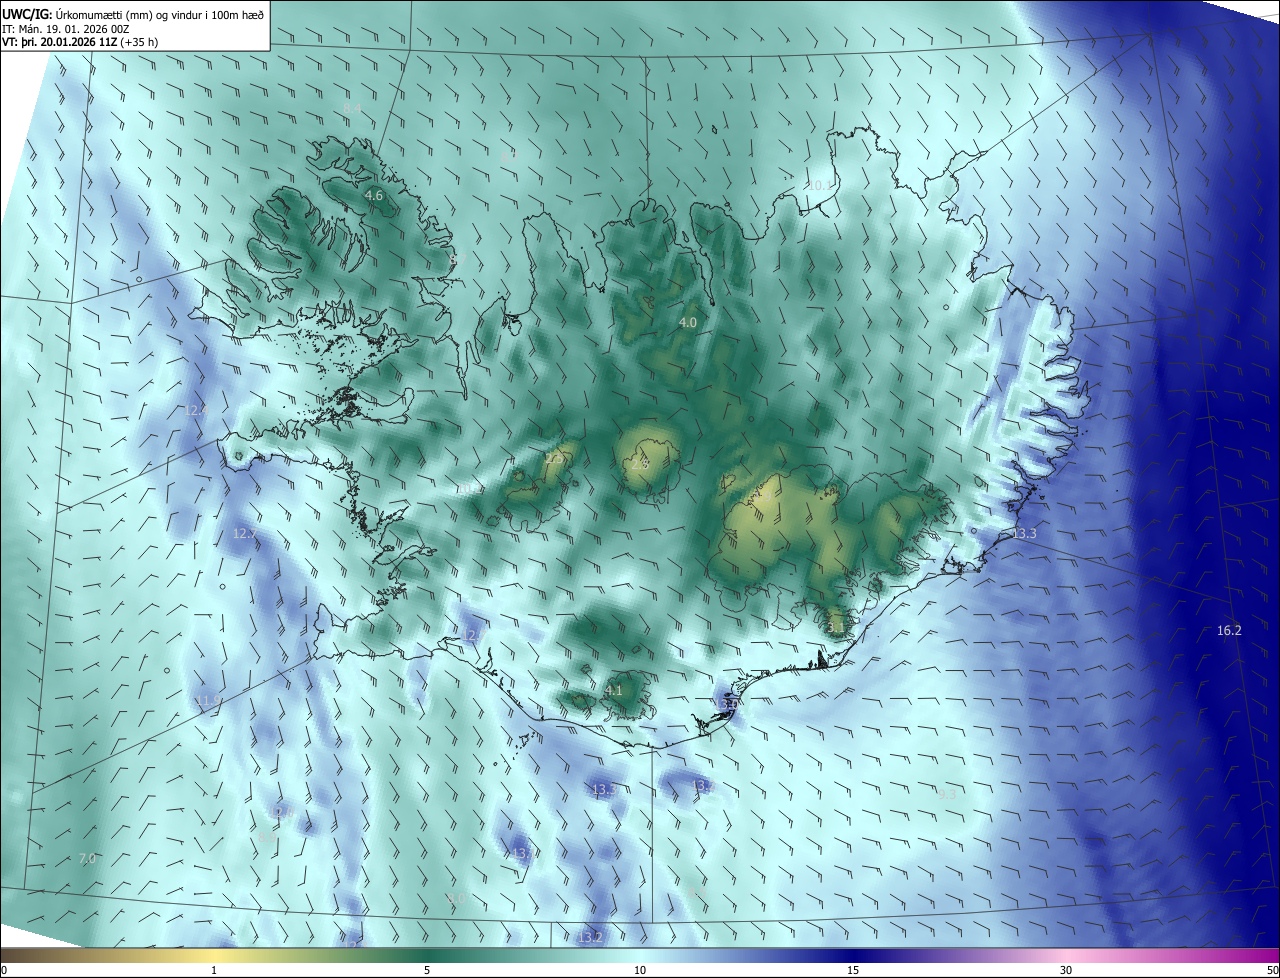This screenshot has width=1280, height=978.
Task: Click the 7.0 value label
Action: (x=87, y=858)
